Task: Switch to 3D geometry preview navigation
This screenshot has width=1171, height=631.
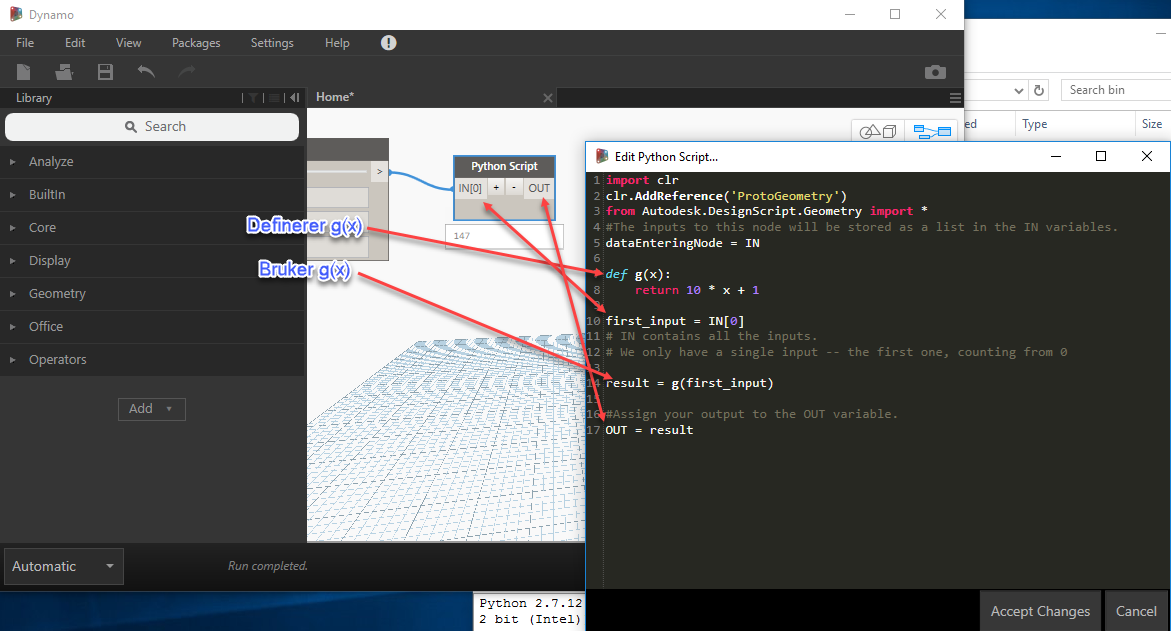Action: pyautogui.click(x=878, y=132)
